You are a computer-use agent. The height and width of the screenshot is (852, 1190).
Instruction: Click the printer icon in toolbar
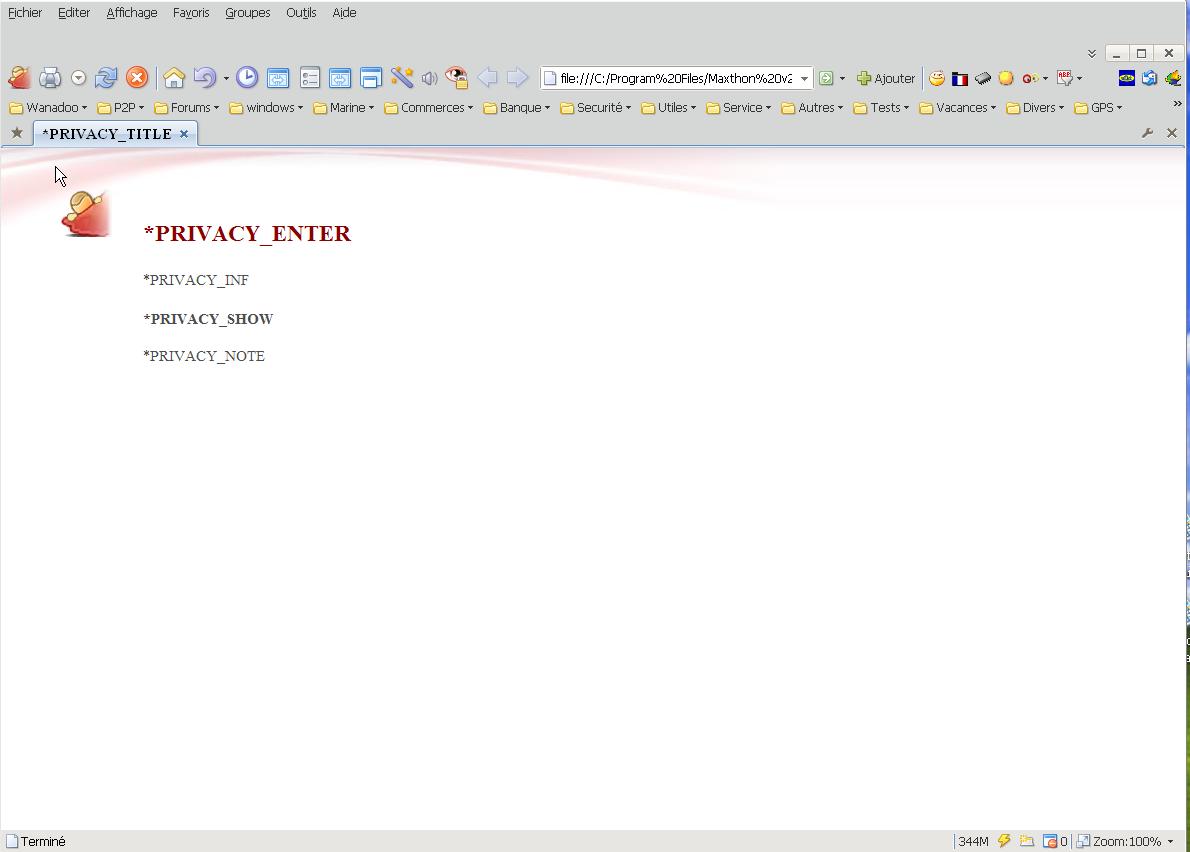coord(49,77)
